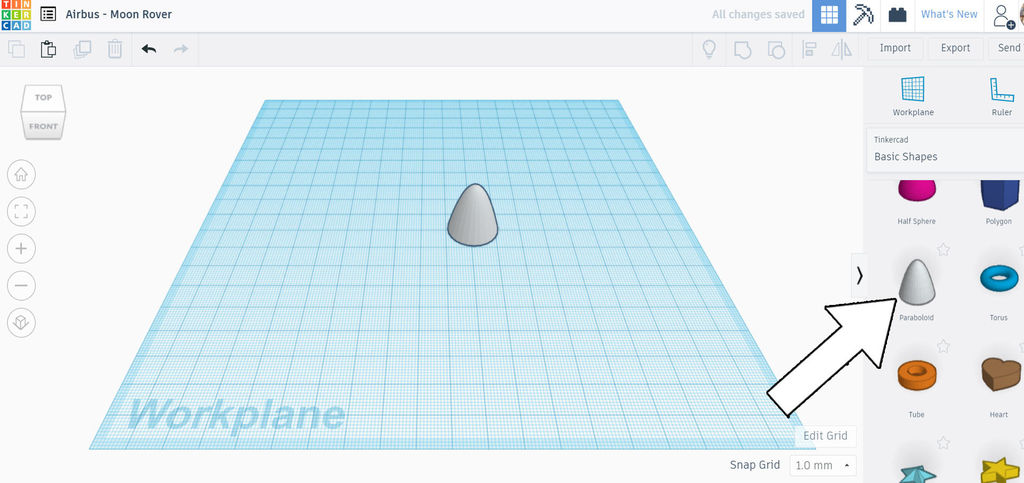Open the designs list icon beside the title

click(x=48, y=14)
